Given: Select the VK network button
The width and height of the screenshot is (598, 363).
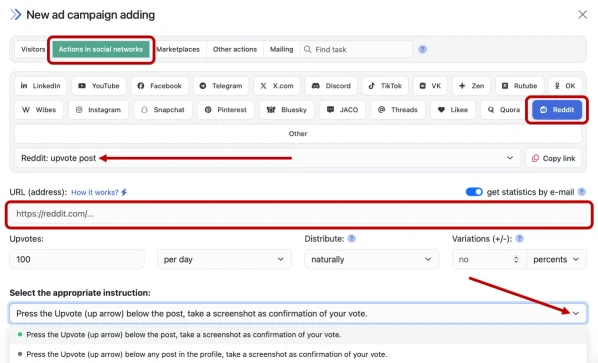Looking at the screenshot, I should click(x=430, y=86).
